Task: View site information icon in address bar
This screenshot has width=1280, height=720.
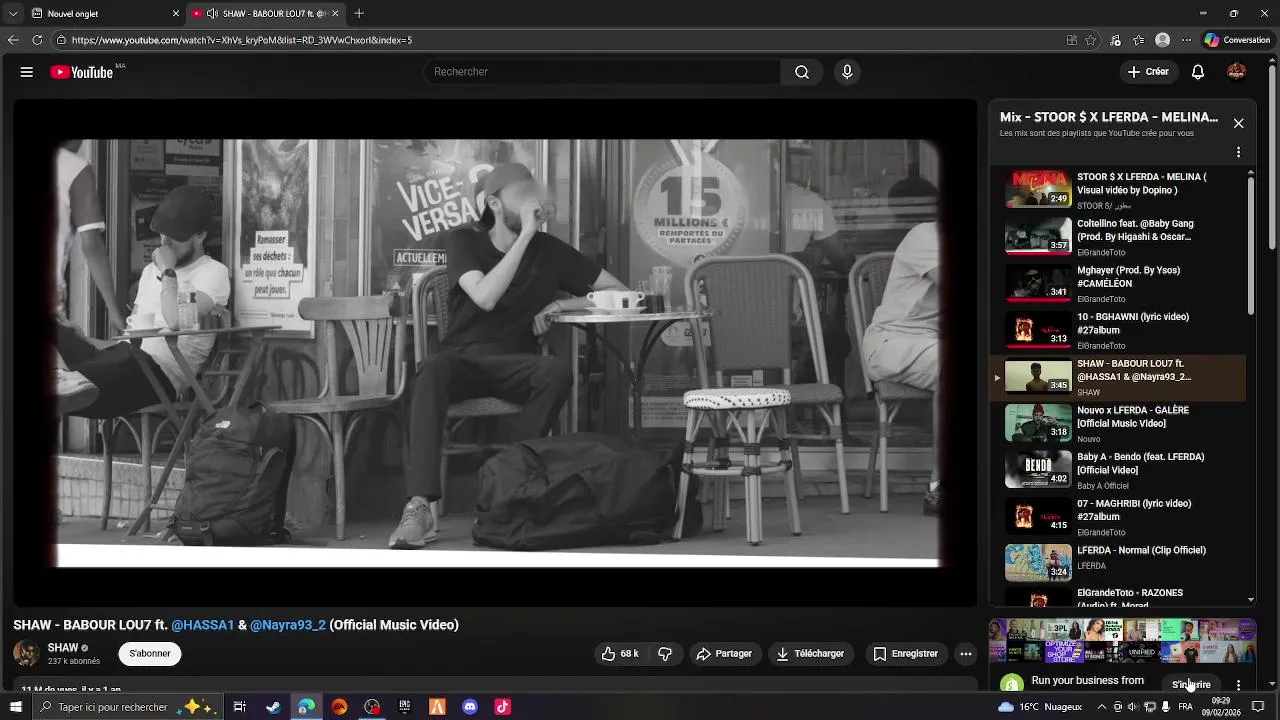Action: [62, 40]
